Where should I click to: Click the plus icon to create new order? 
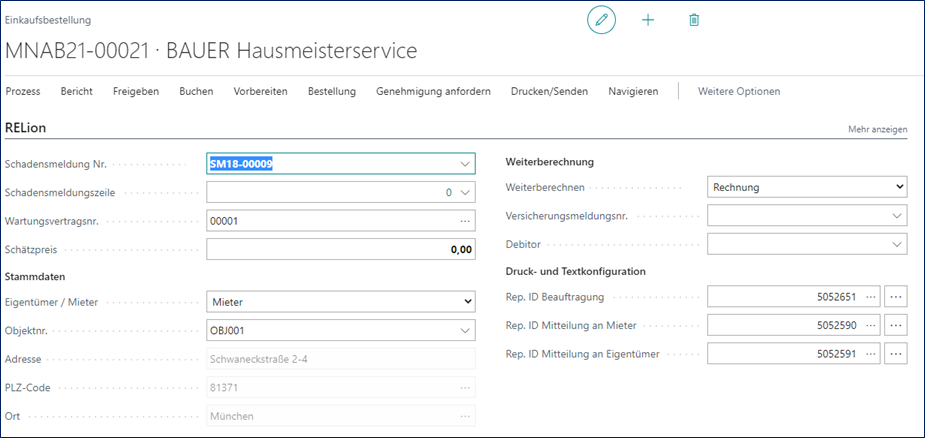point(648,20)
